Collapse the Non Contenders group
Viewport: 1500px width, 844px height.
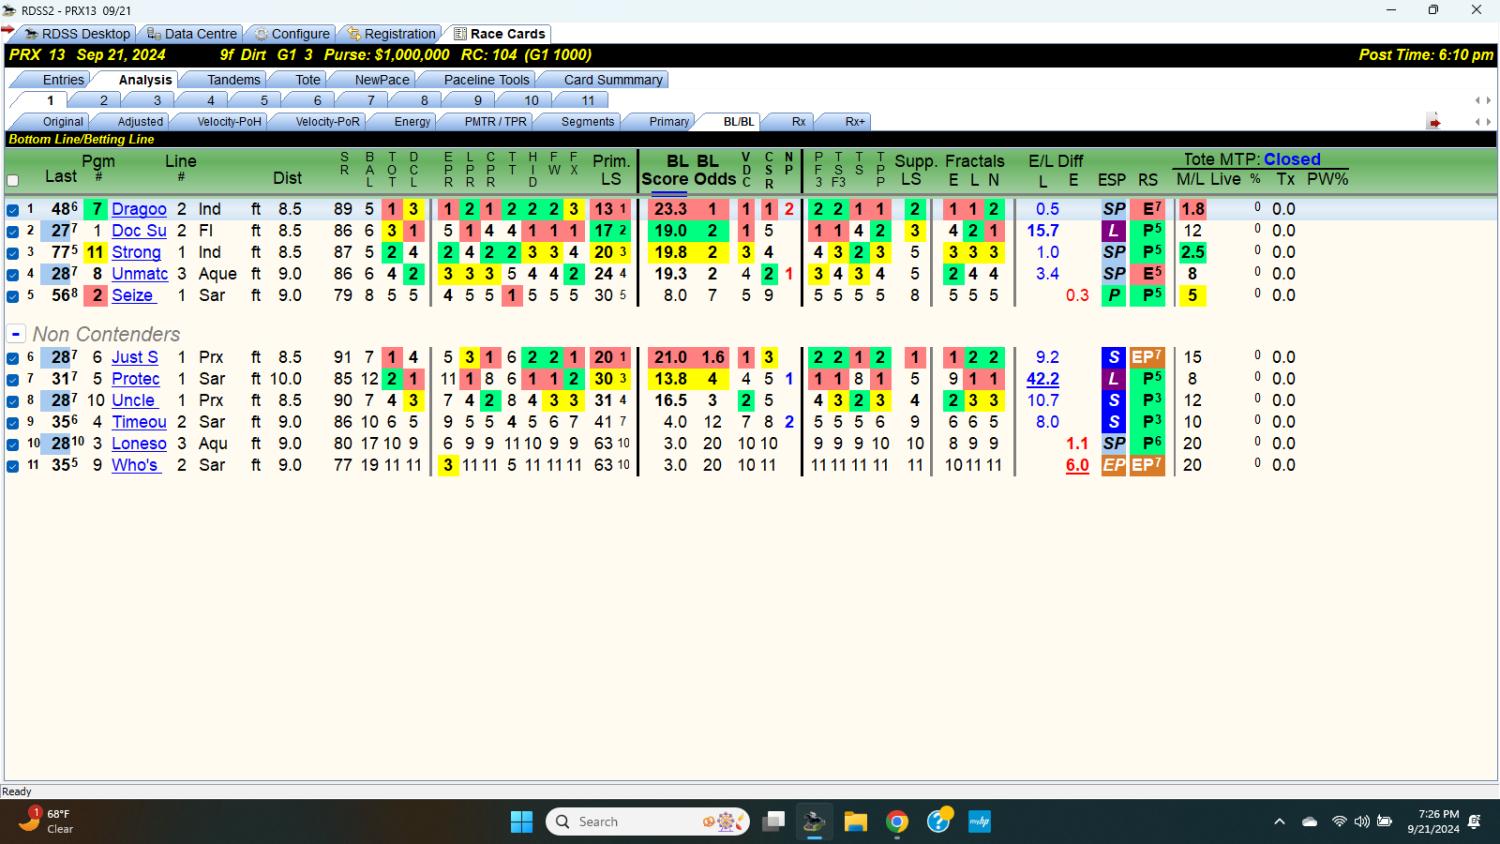[16, 334]
